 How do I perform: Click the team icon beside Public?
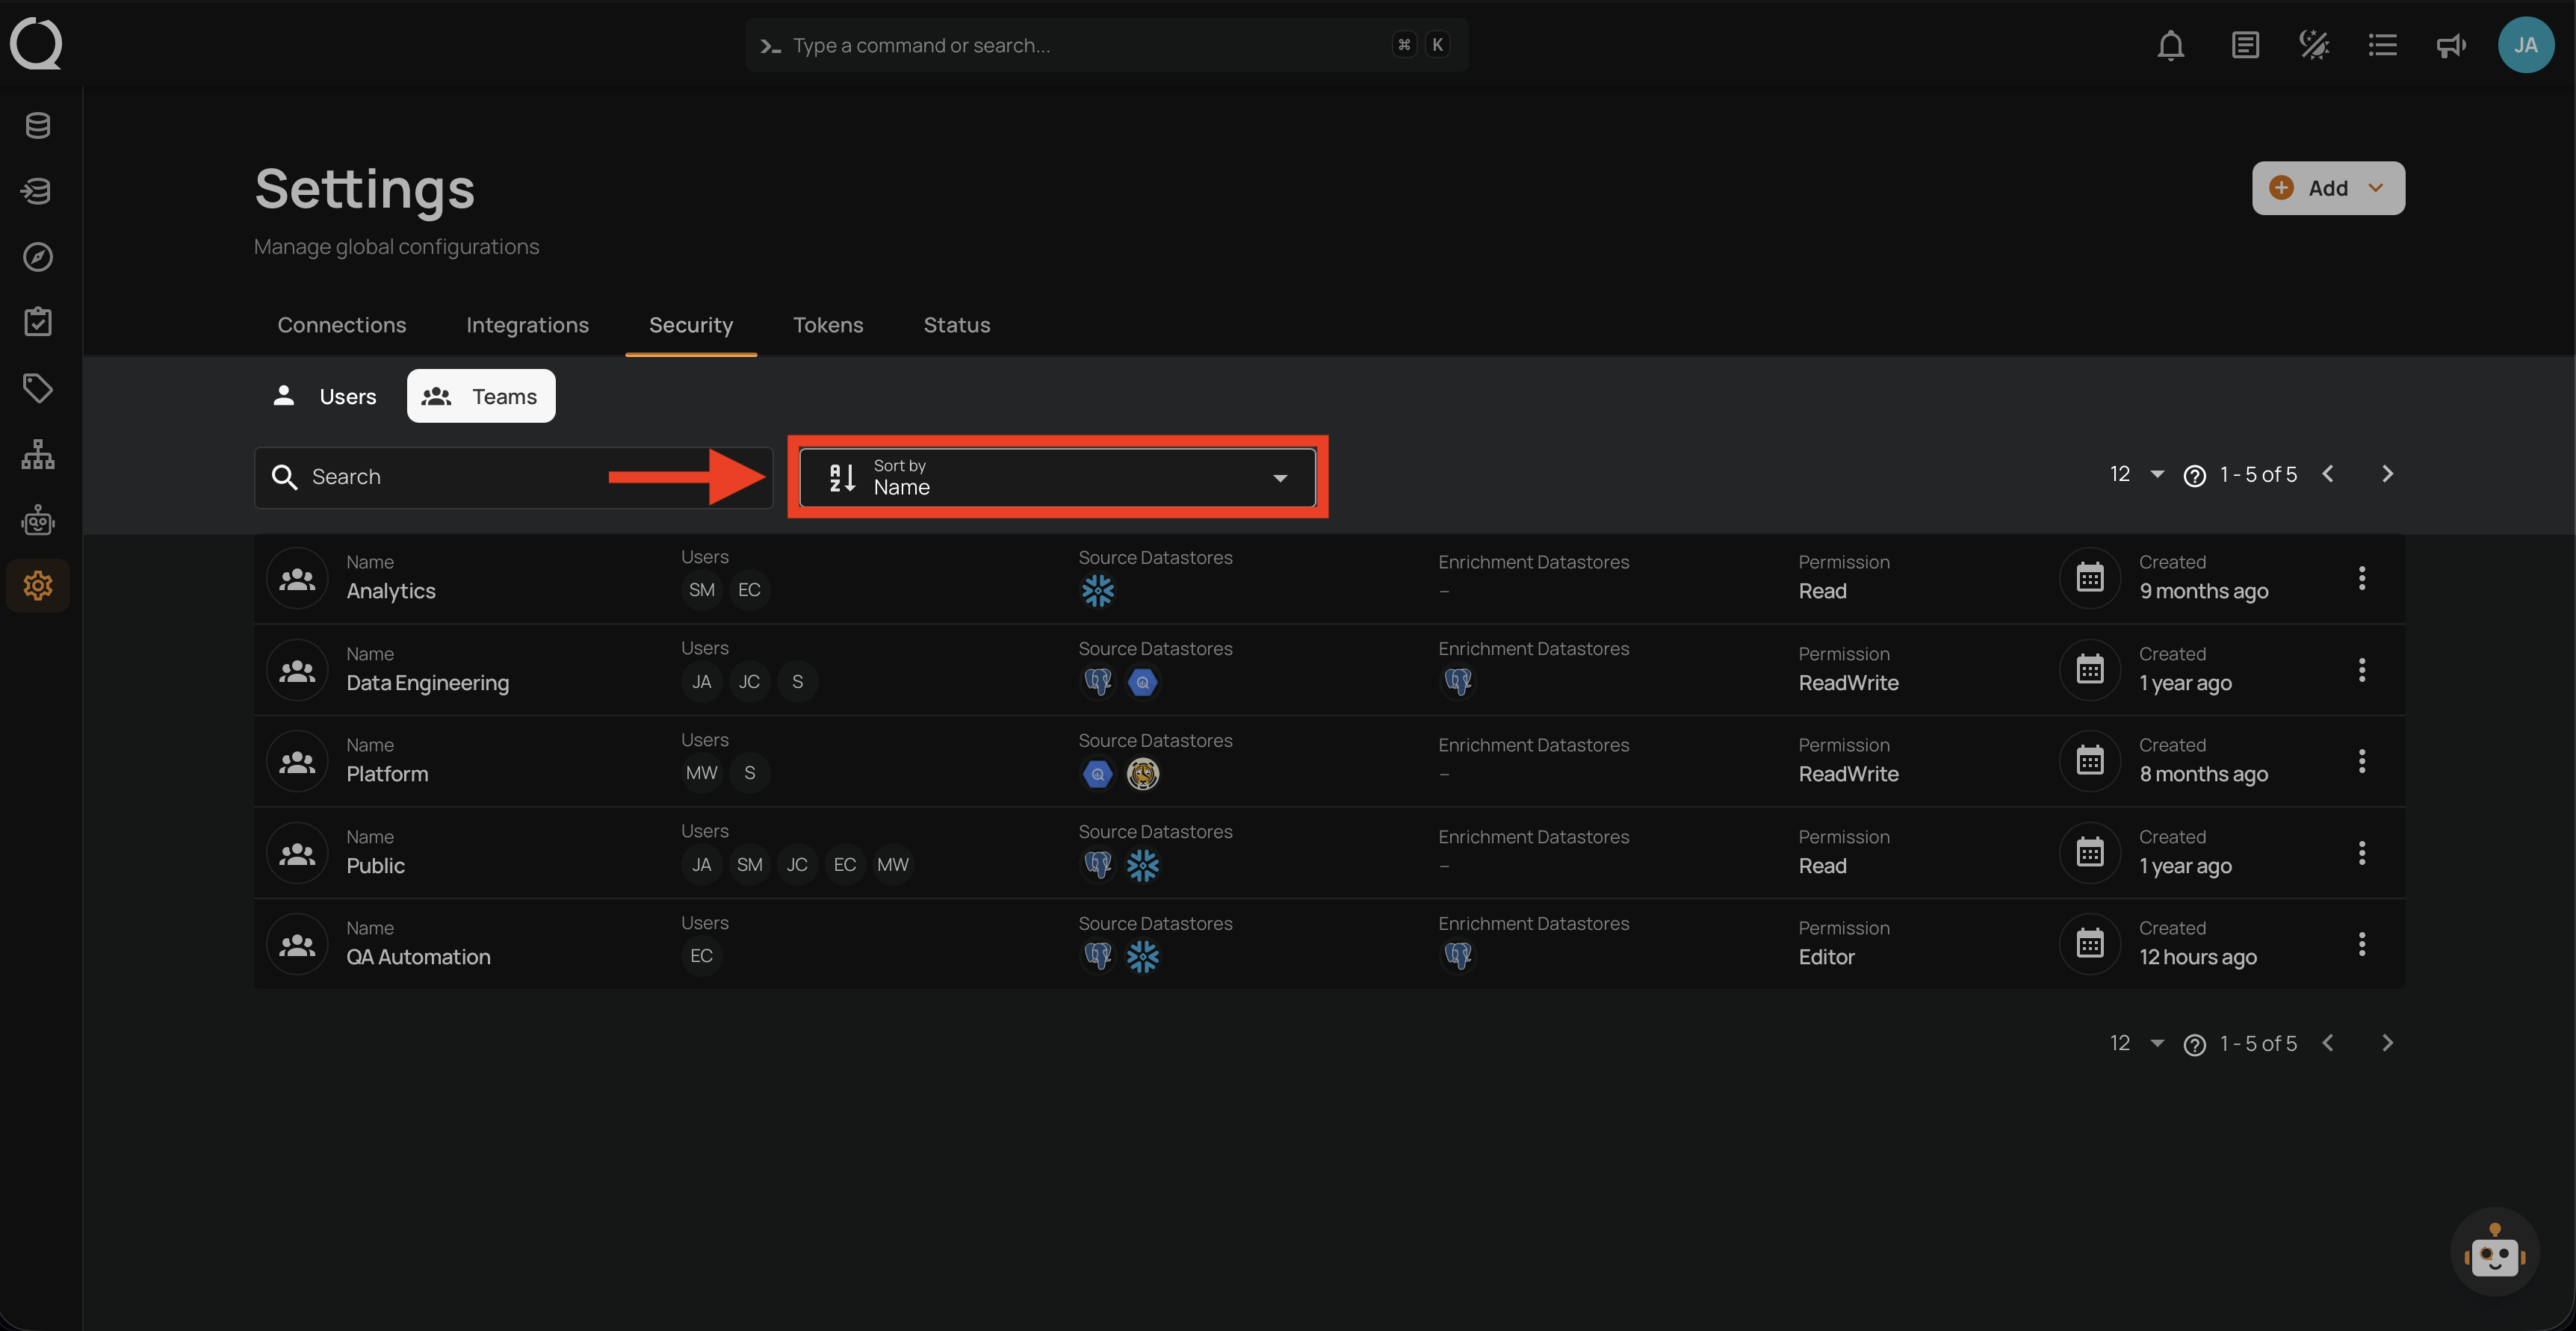(297, 853)
